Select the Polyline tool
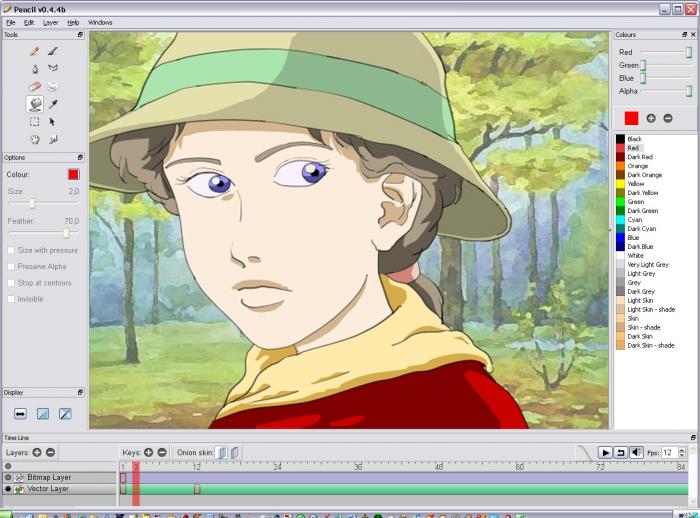This screenshot has width=700, height=518. coord(53,68)
